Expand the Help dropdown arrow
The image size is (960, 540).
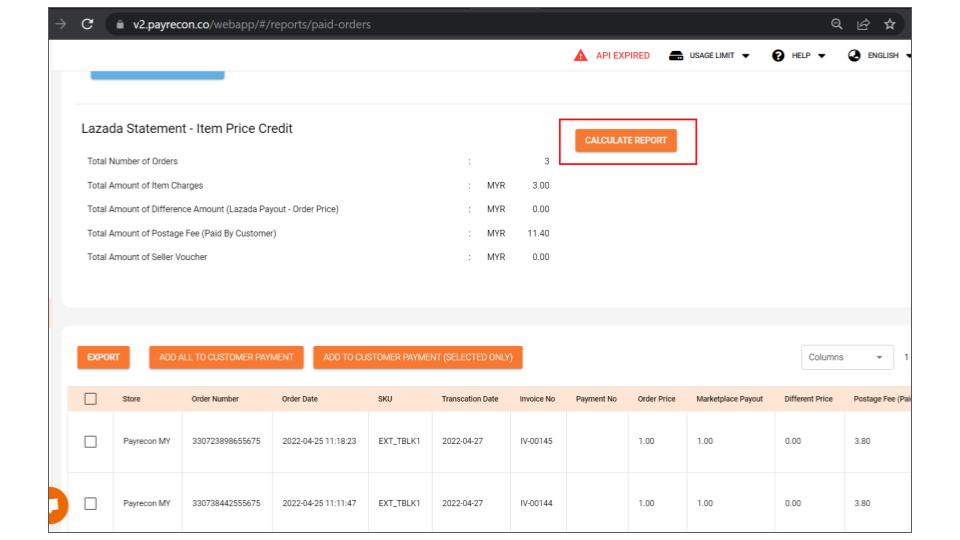(822, 56)
